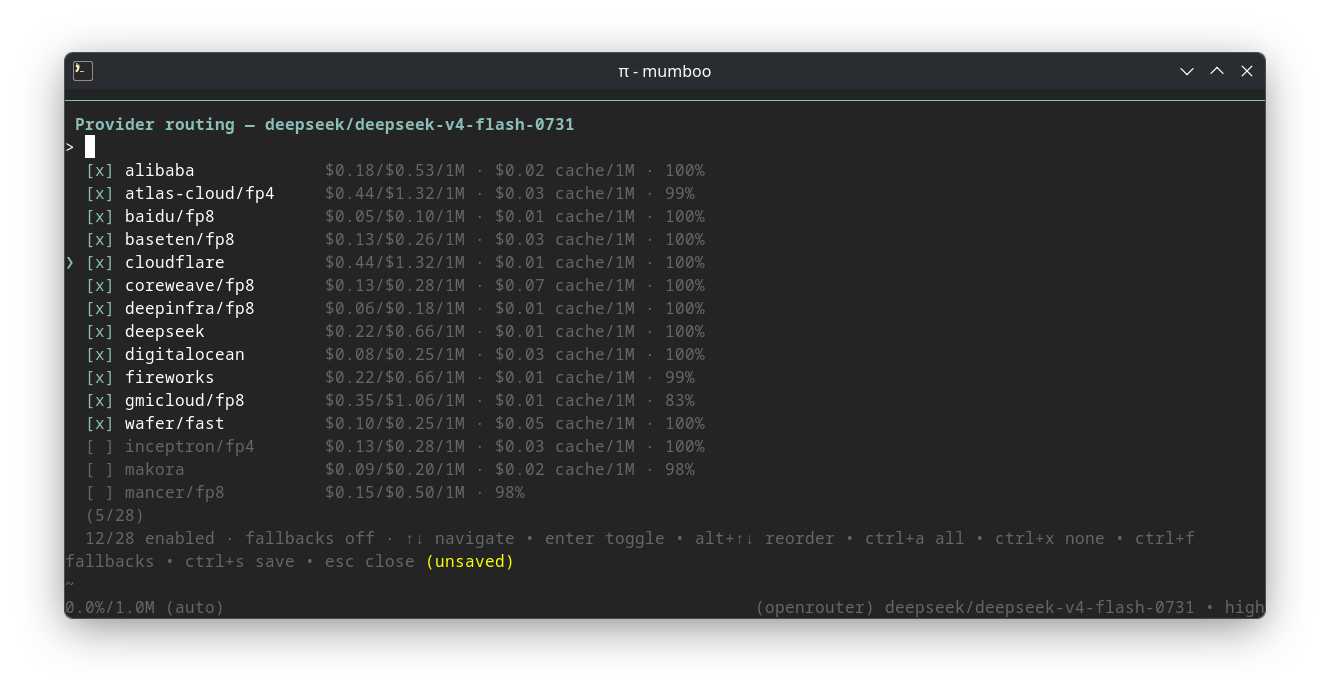Click the selection arrow beside cloudflare

point(70,262)
